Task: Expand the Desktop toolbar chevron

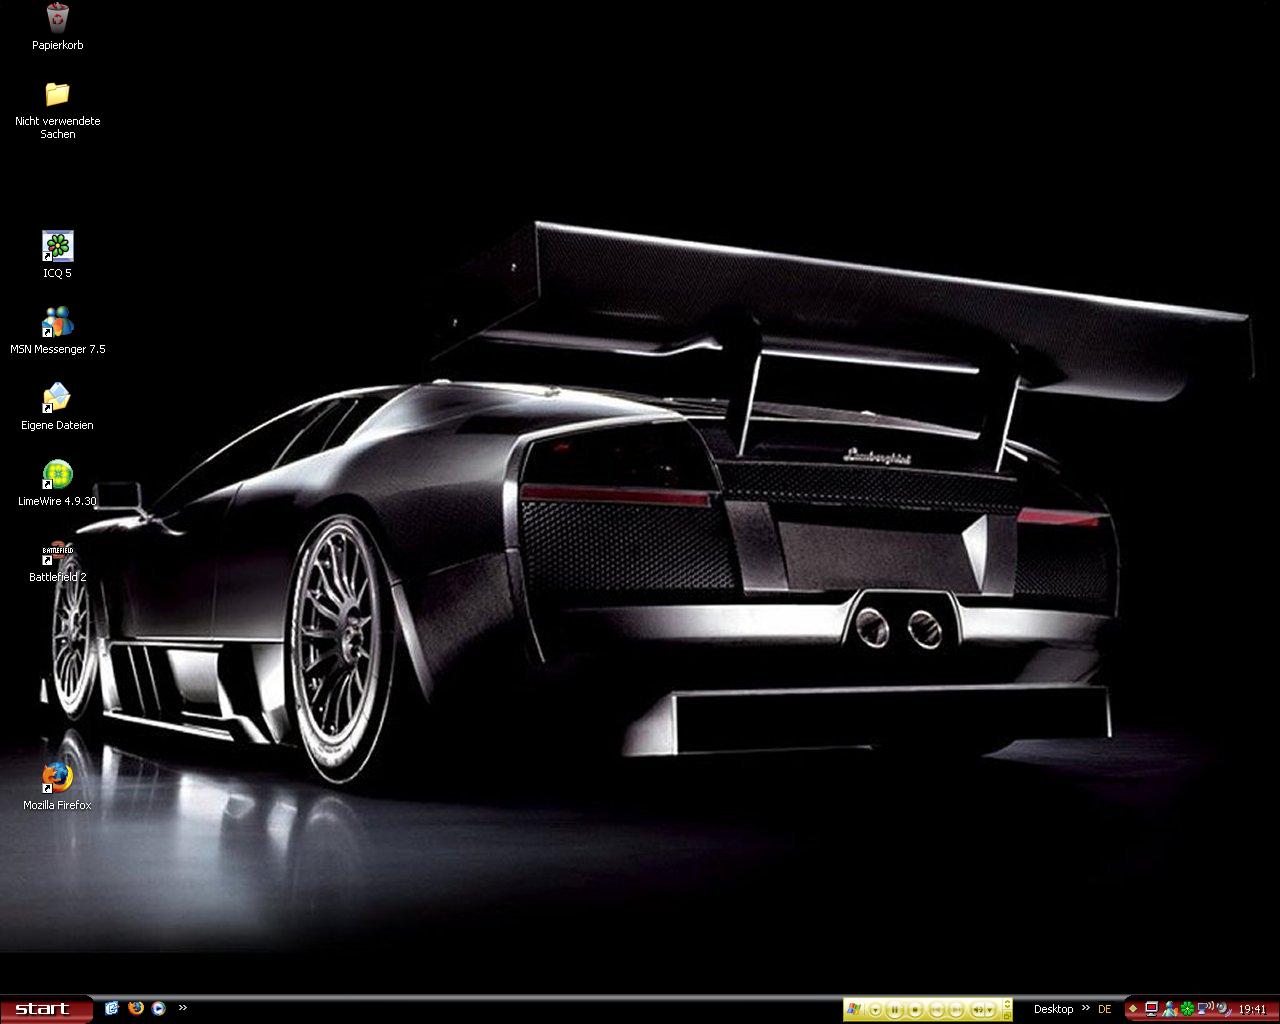Action: tap(1086, 1008)
